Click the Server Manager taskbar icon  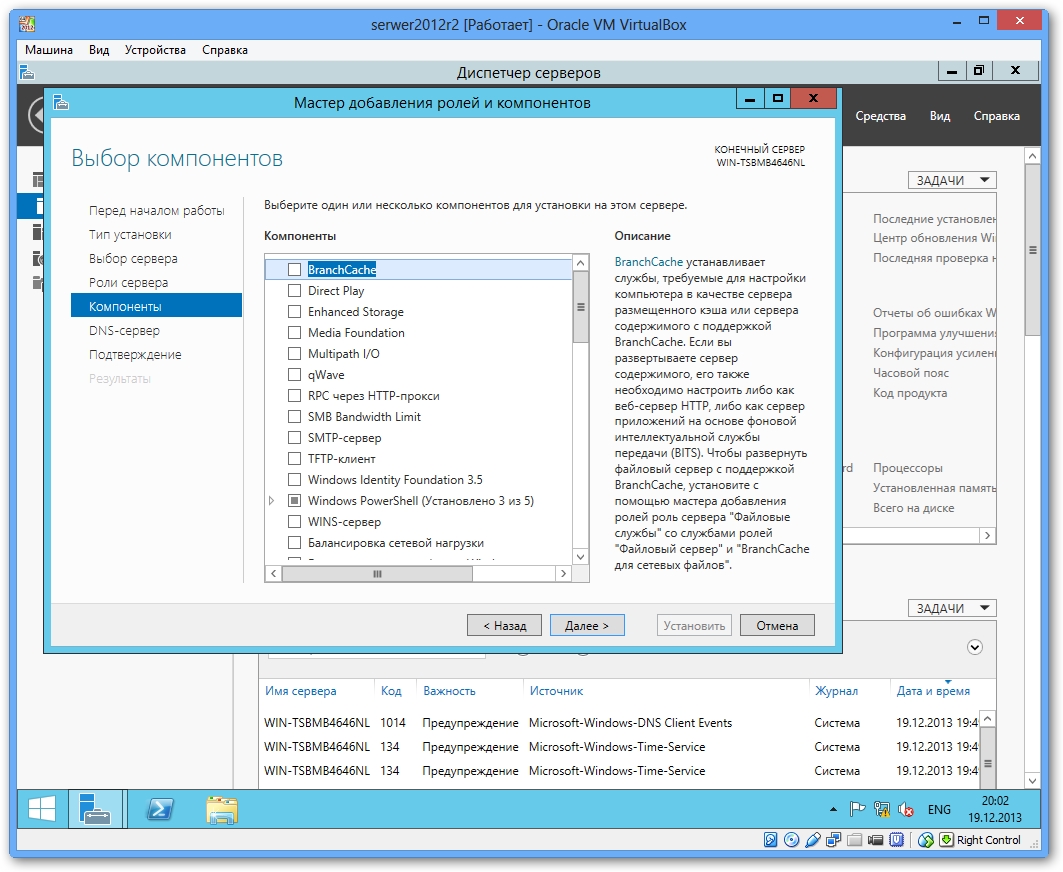pos(95,809)
